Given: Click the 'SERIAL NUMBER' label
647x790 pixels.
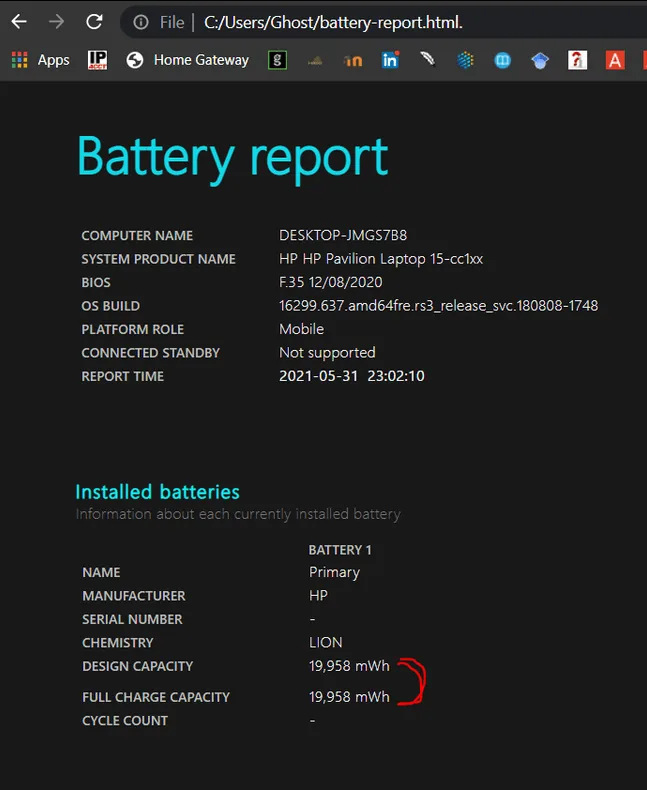Looking at the screenshot, I should [x=132, y=619].
